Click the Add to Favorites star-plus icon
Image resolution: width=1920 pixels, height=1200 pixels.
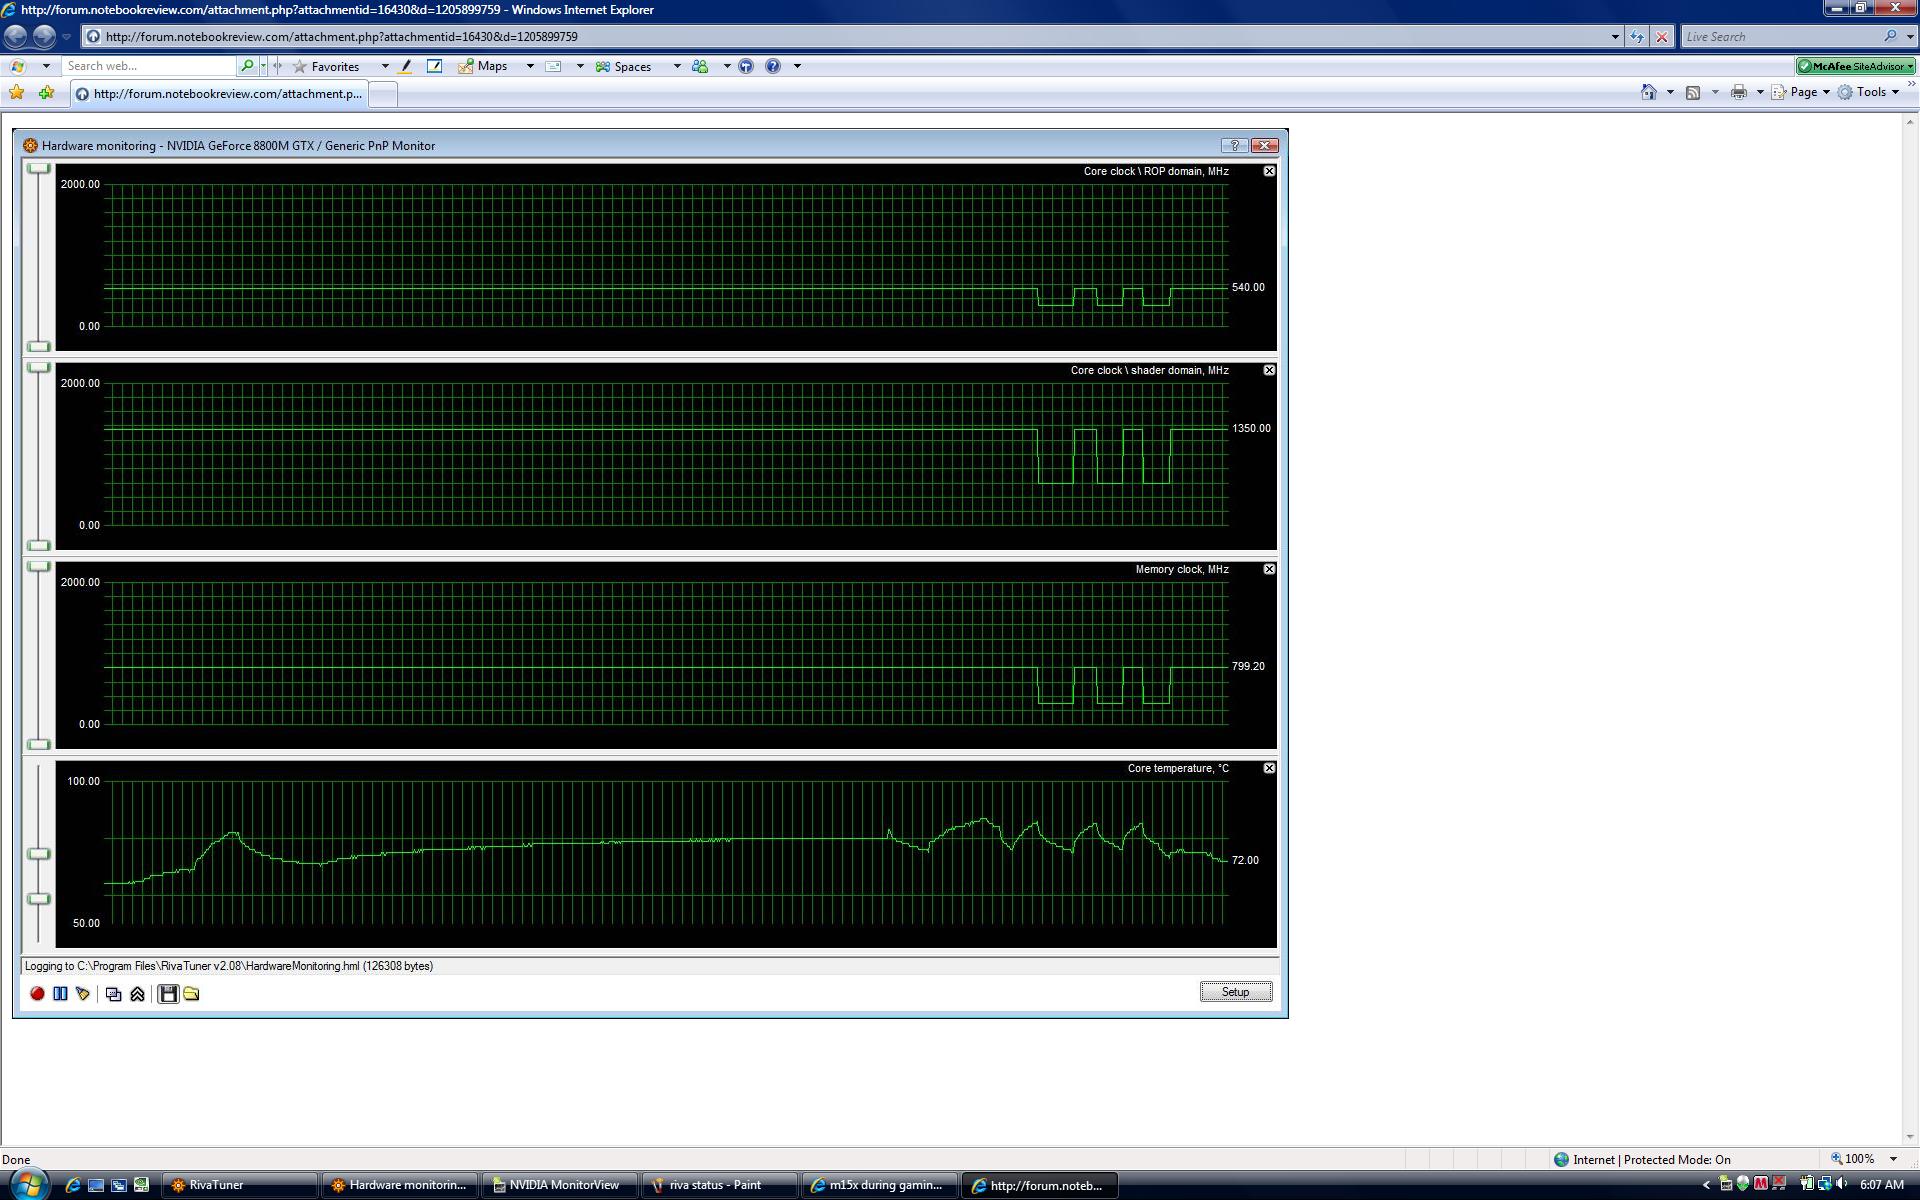click(46, 92)
